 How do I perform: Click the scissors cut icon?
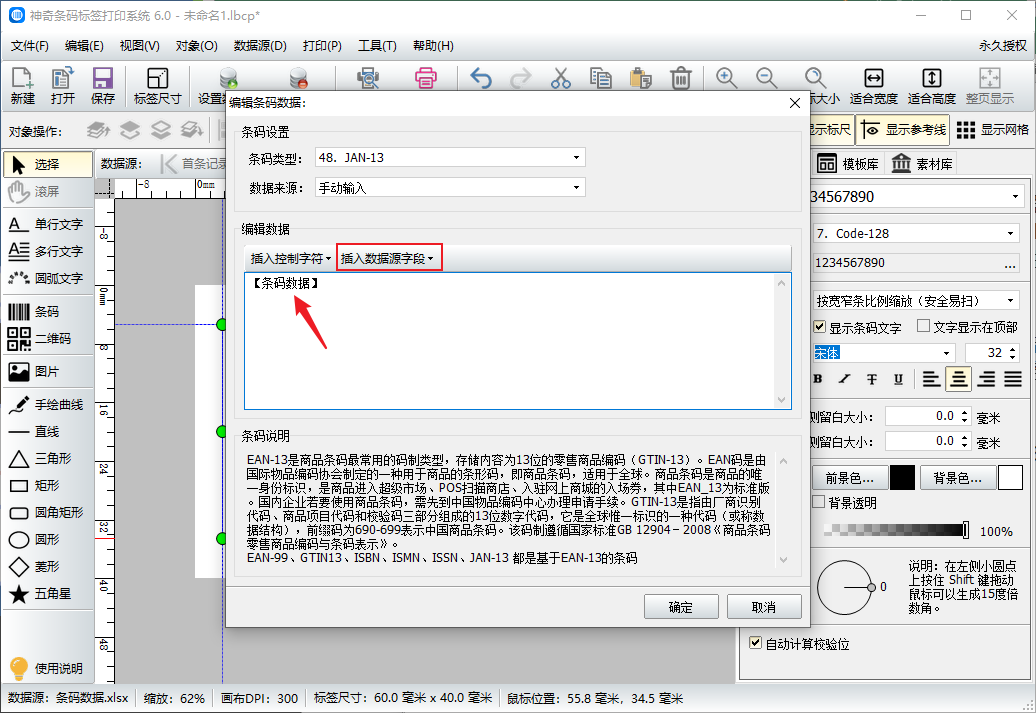(x=560, y=78)
